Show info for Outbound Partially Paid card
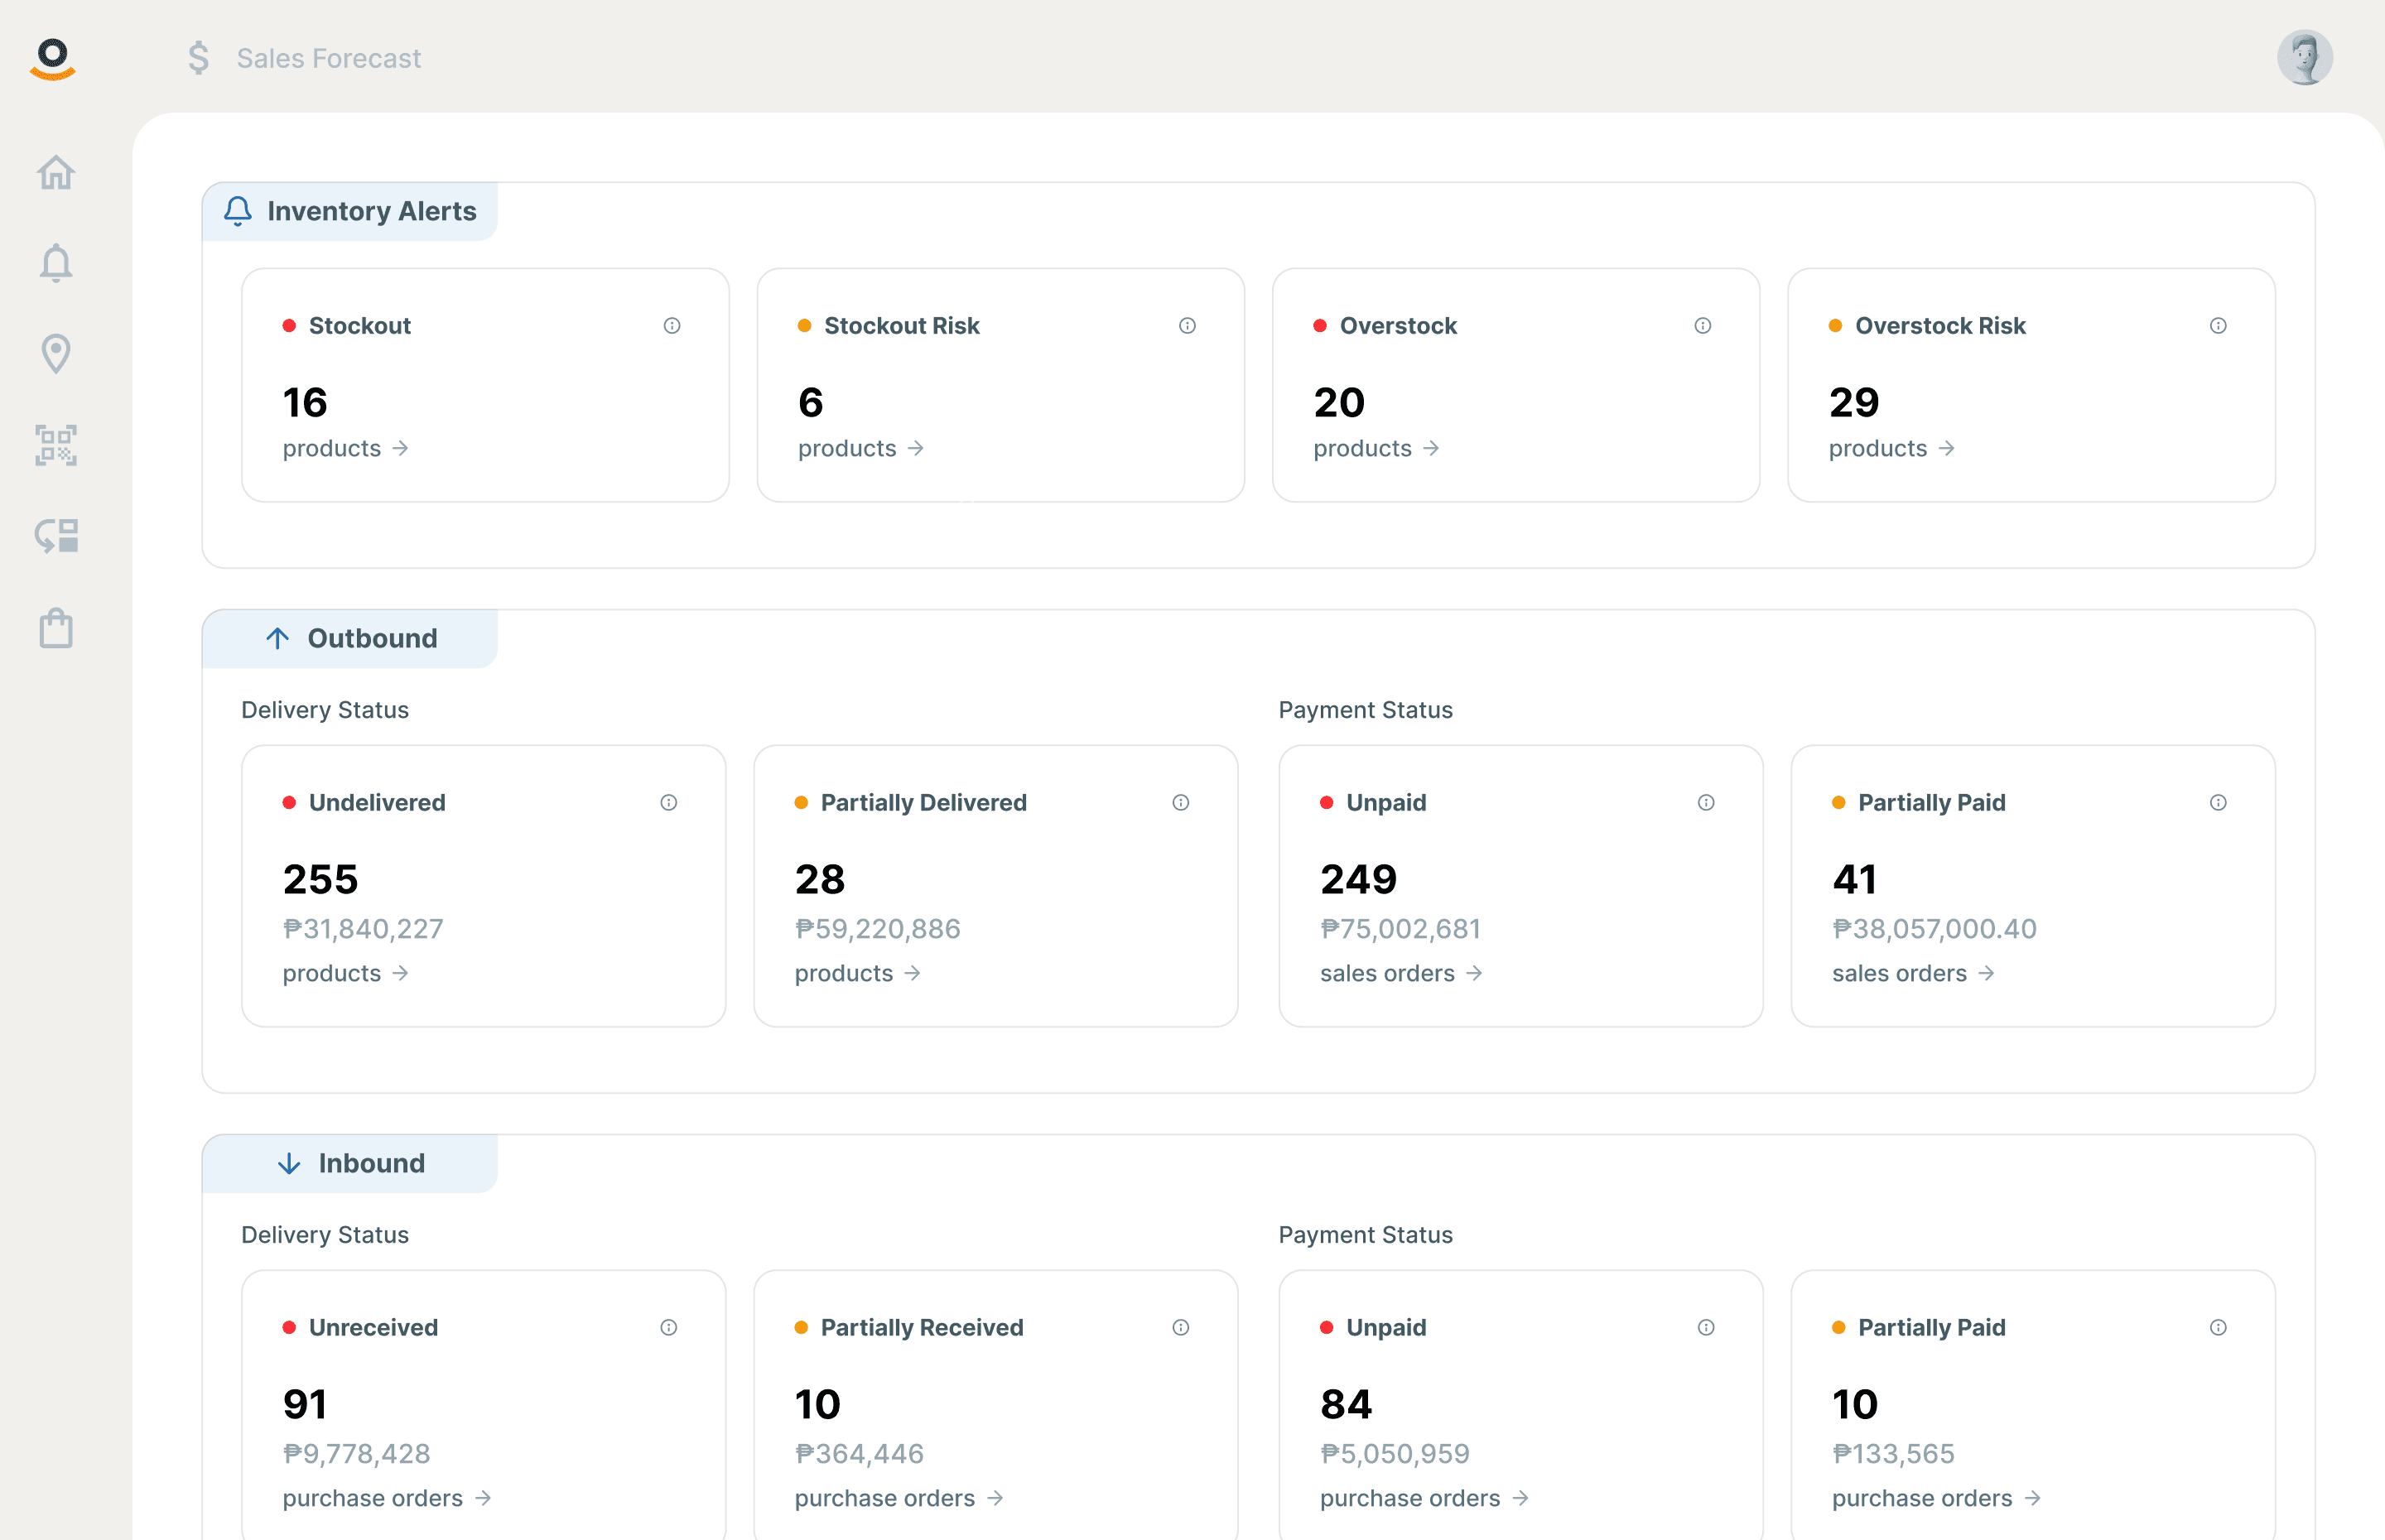This screenshot has width=2385, height=1540. tap(2218, 803)
